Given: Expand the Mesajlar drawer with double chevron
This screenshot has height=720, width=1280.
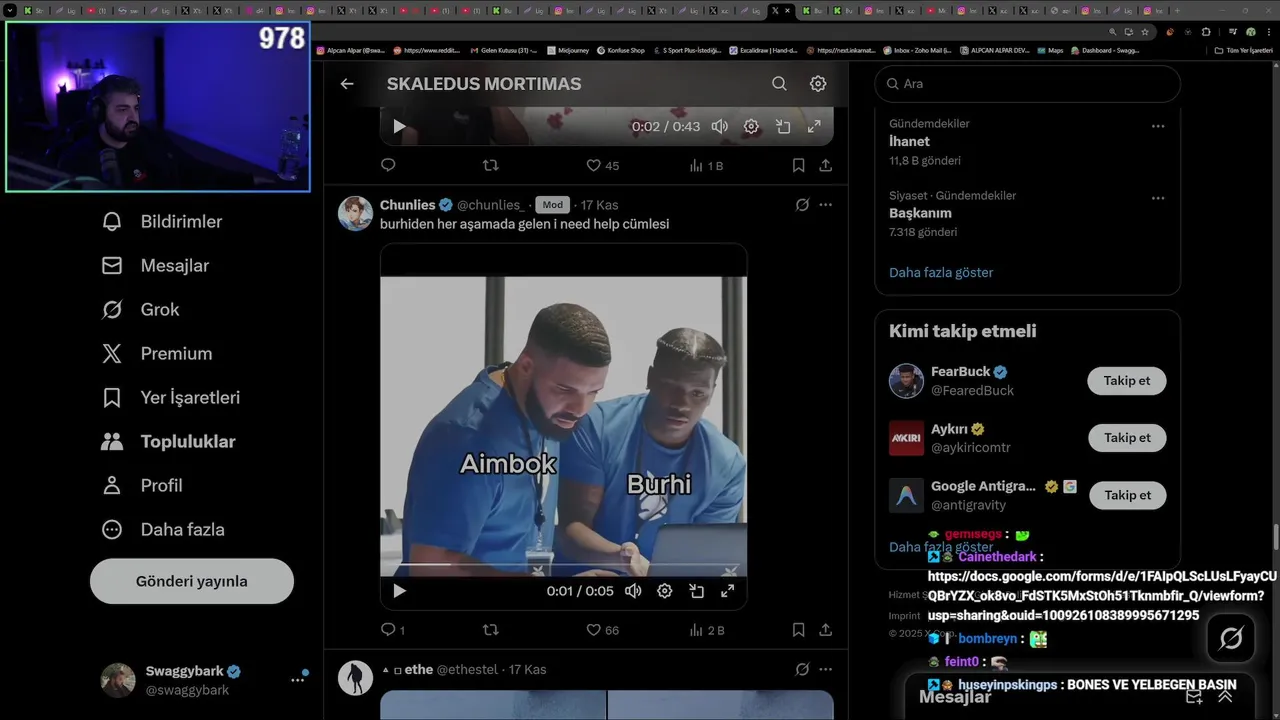Looking at the screenshot, I should tap(1225, 696).
